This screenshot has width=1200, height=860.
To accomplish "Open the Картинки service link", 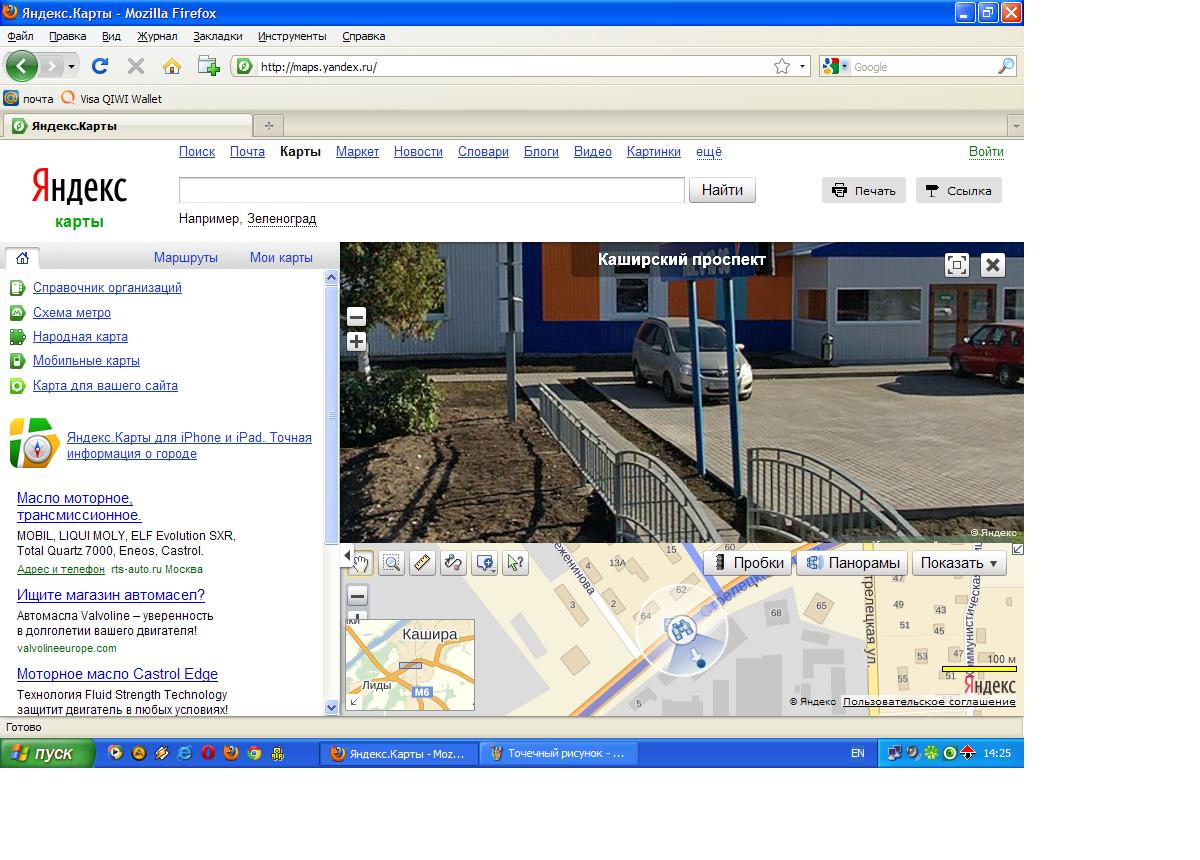I will (654, 152).
